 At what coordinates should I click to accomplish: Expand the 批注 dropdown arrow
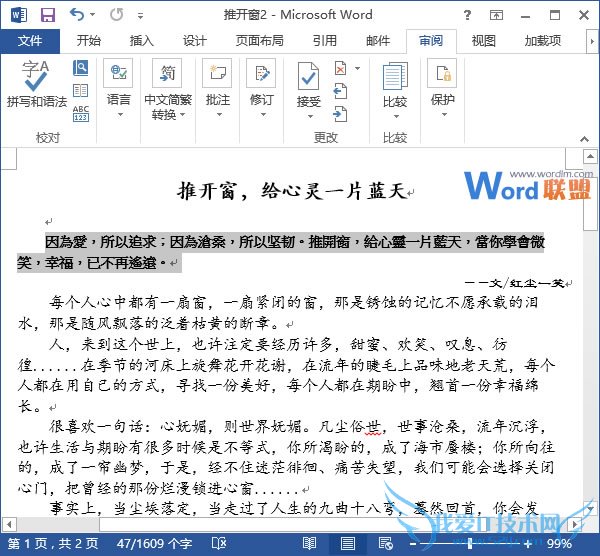pyautogui.click(x=219, y=114)
